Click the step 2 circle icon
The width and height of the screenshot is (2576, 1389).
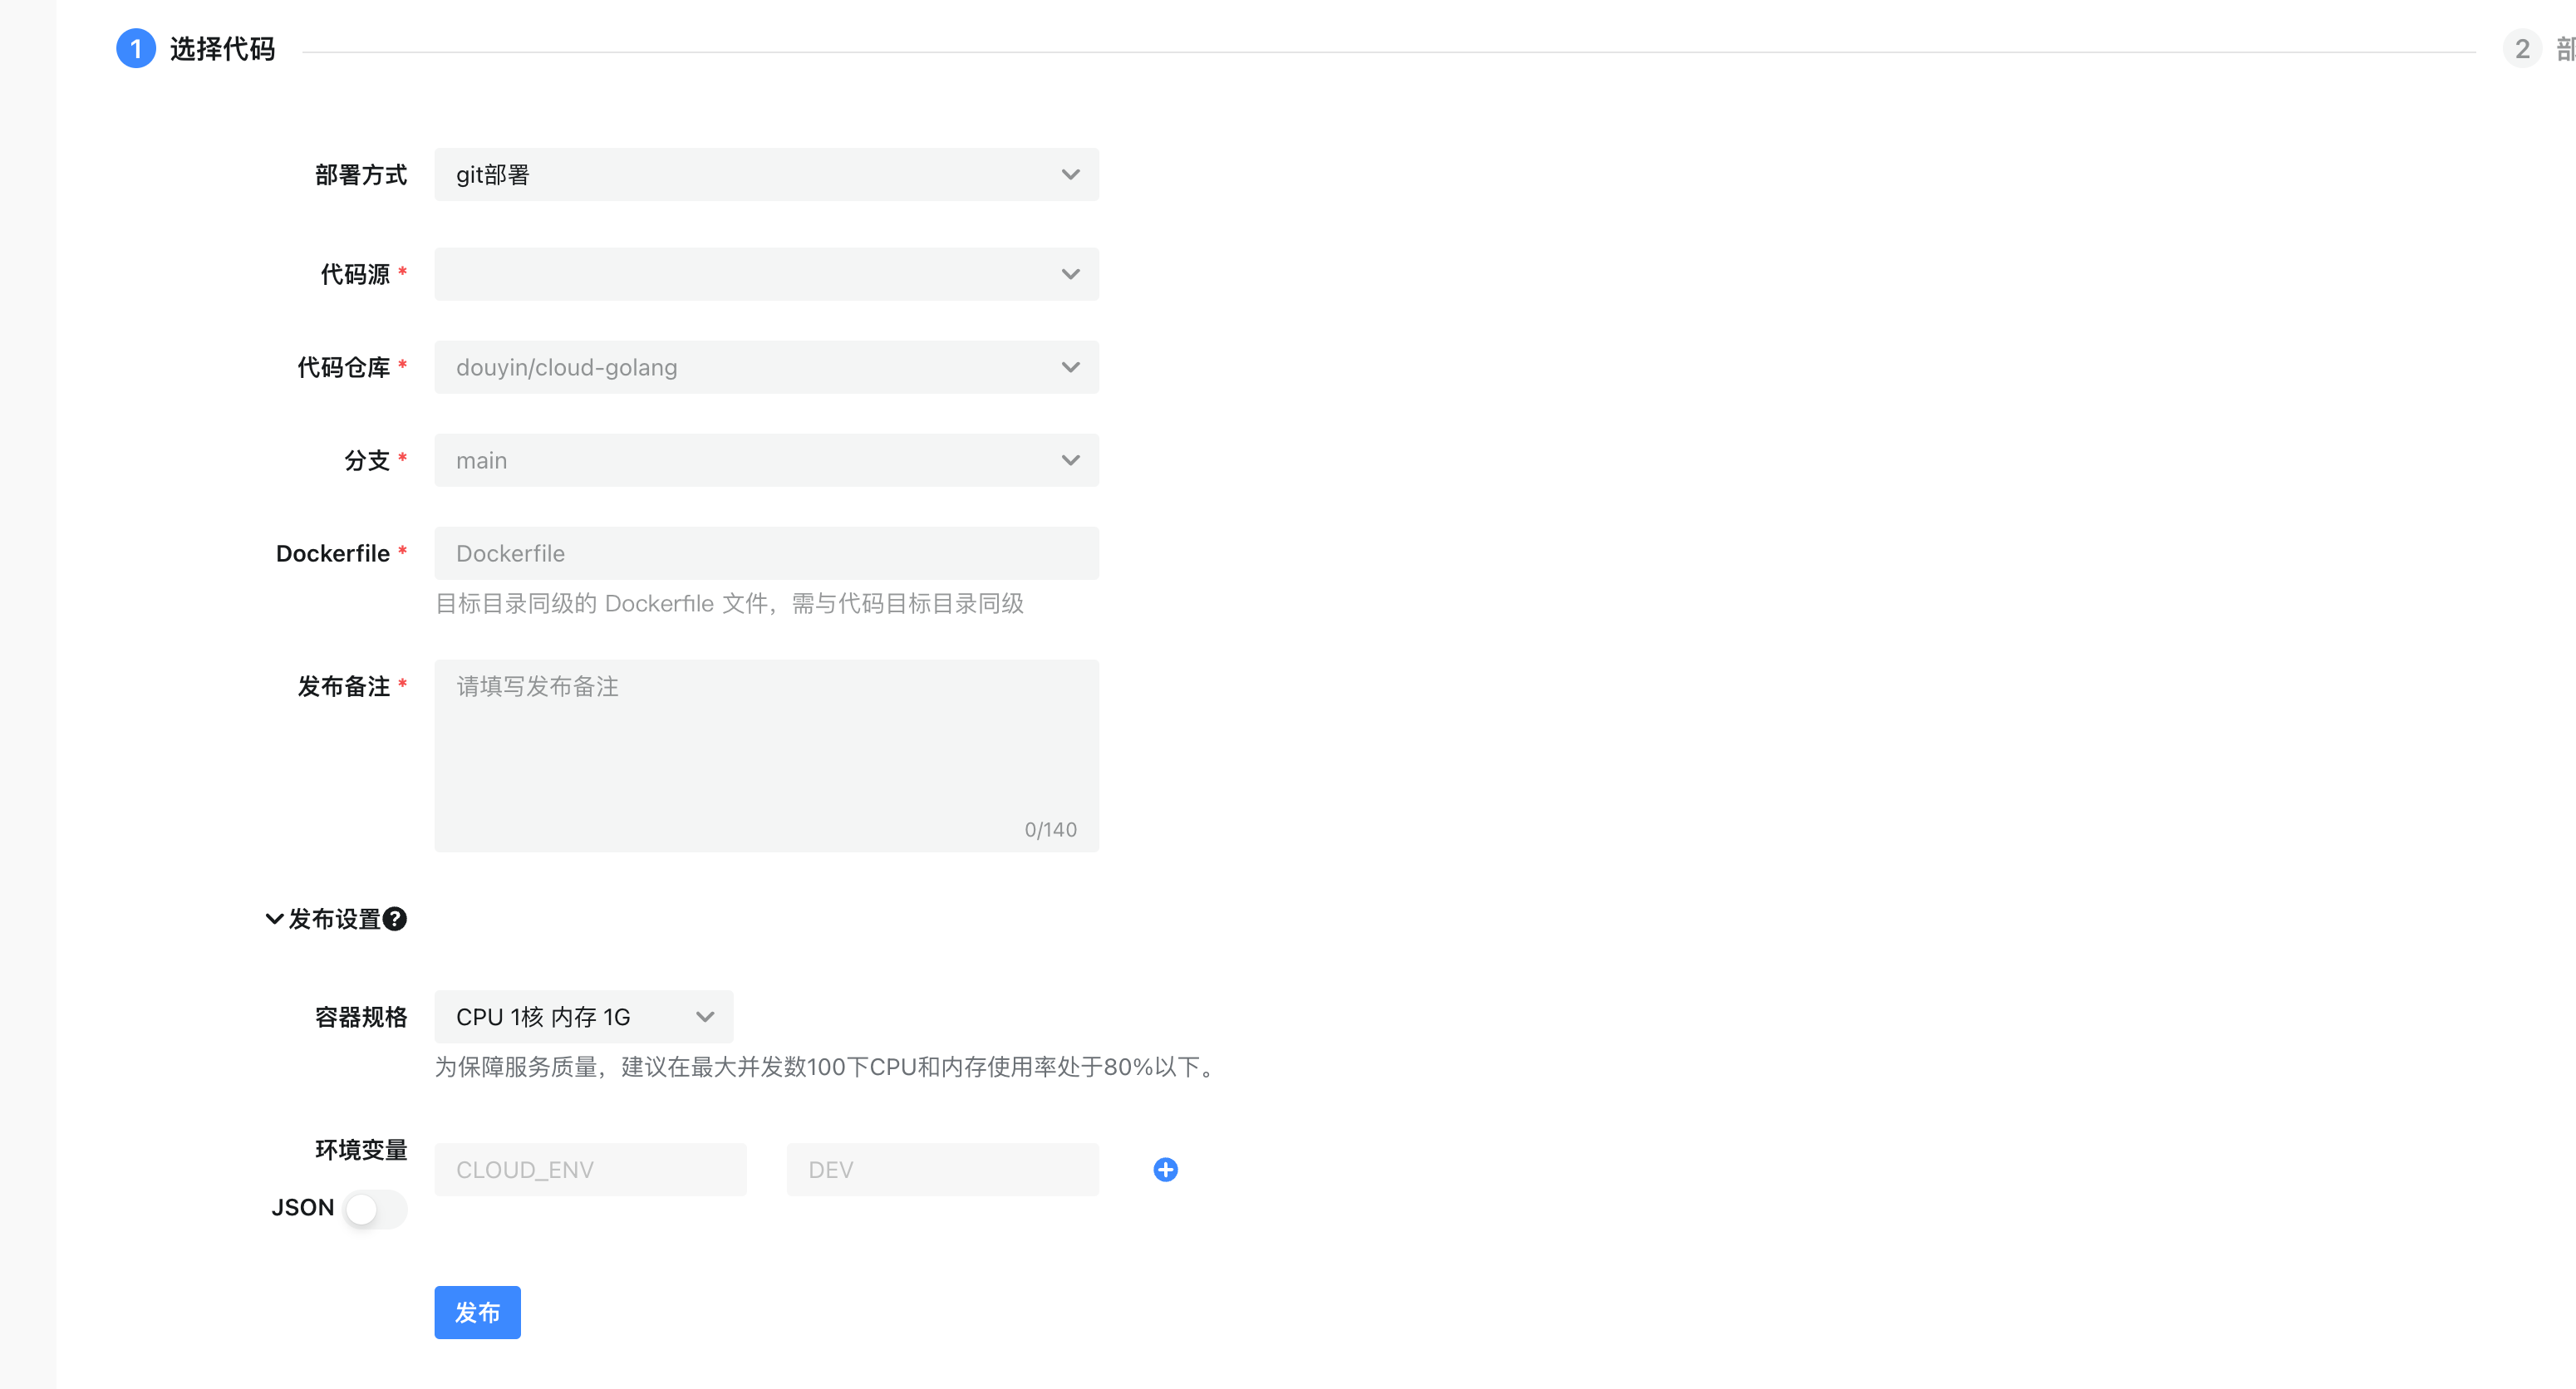(2521, 49)
